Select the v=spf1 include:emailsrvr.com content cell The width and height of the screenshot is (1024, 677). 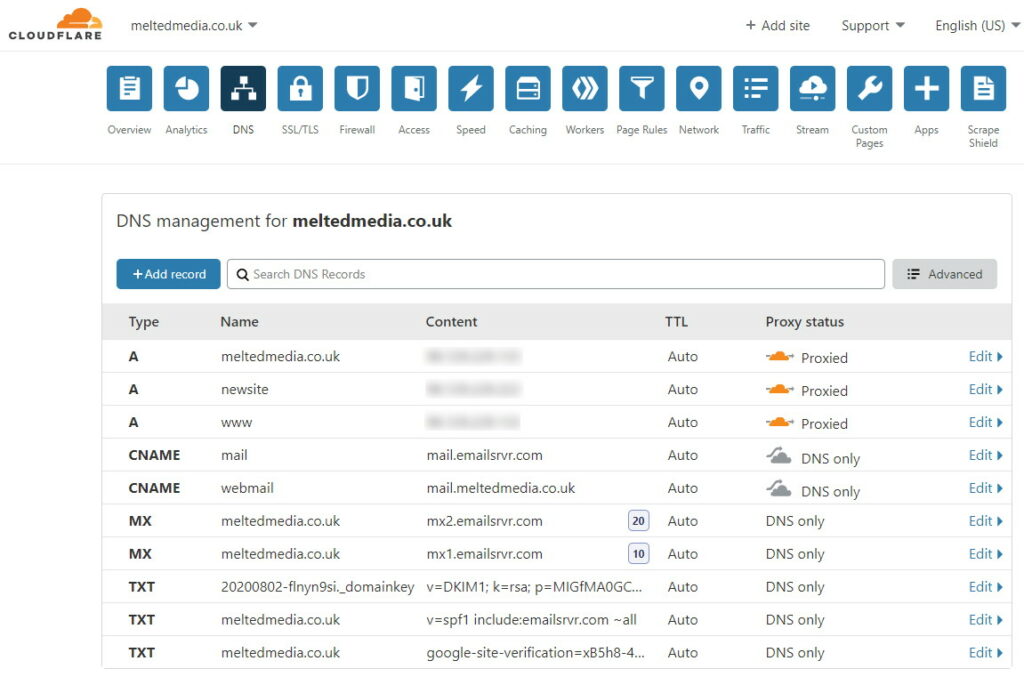pyautogui.click(x=532, y=620)
